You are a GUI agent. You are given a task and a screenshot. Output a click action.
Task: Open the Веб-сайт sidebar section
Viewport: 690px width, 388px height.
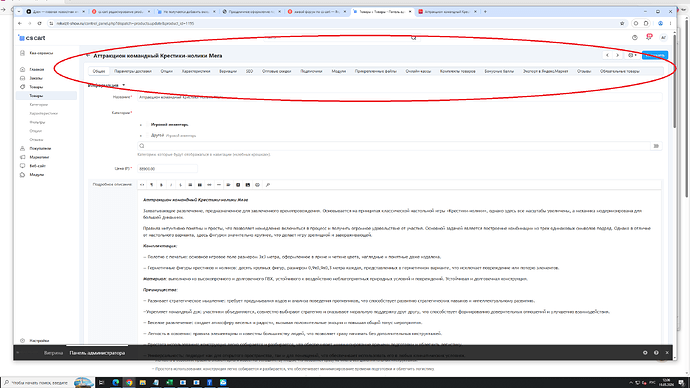pyautogui.click(x=37, y=166)
